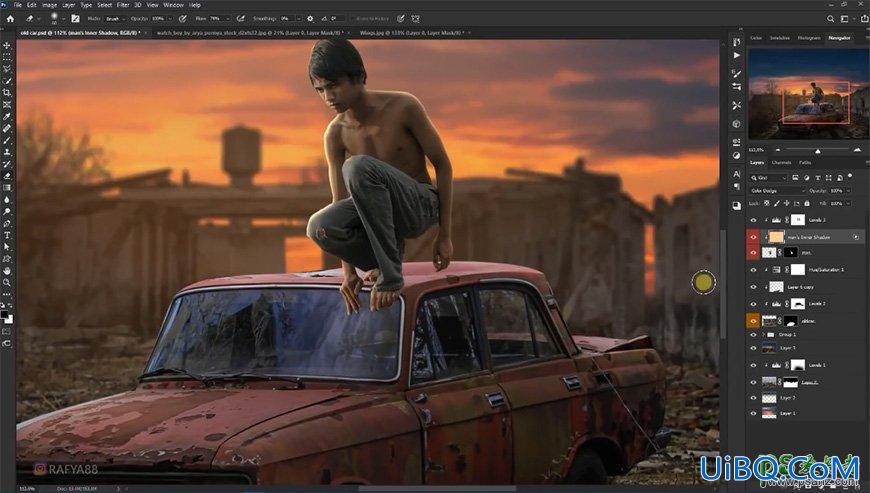Open the eraser Mode dropdown
Viewport: 870px width, 493px height.
(x=115, y=19)
